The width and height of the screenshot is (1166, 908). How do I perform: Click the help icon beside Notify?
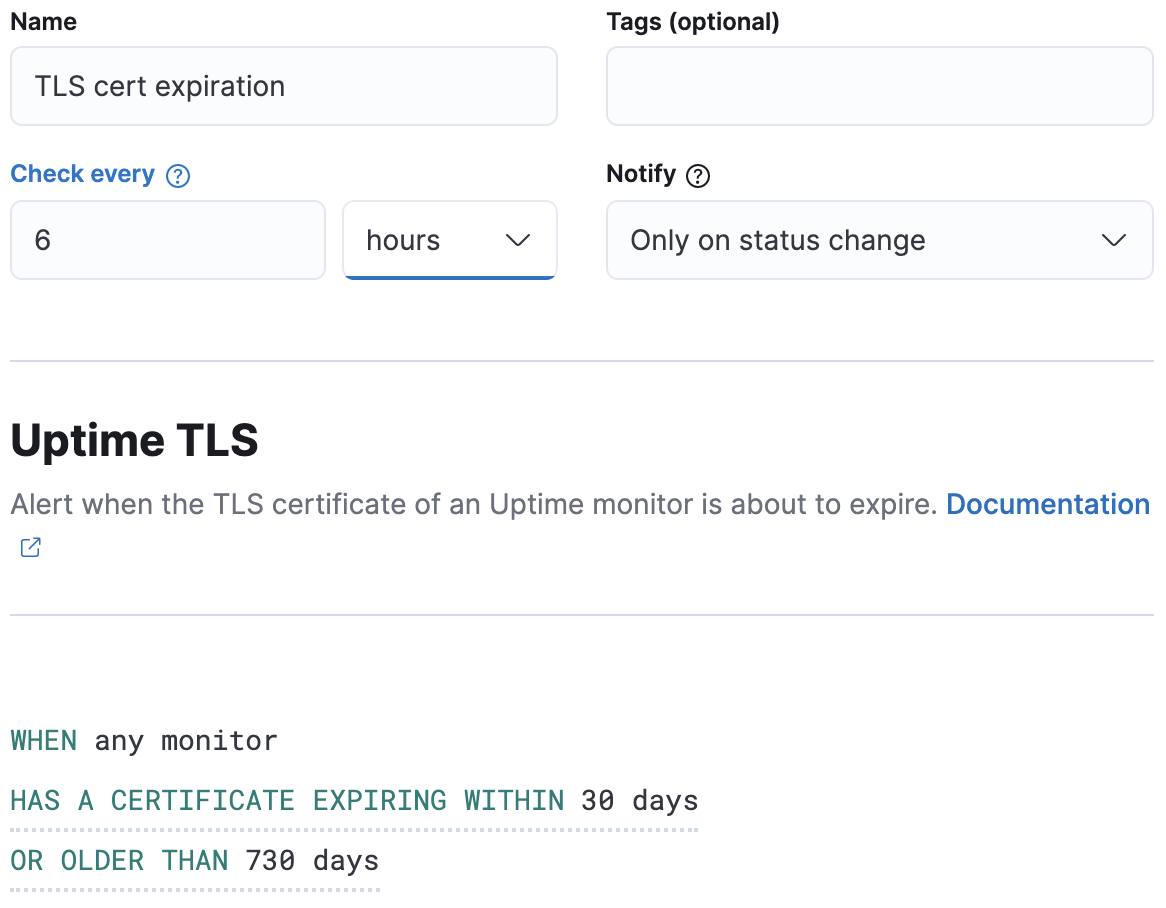[699, 176]
